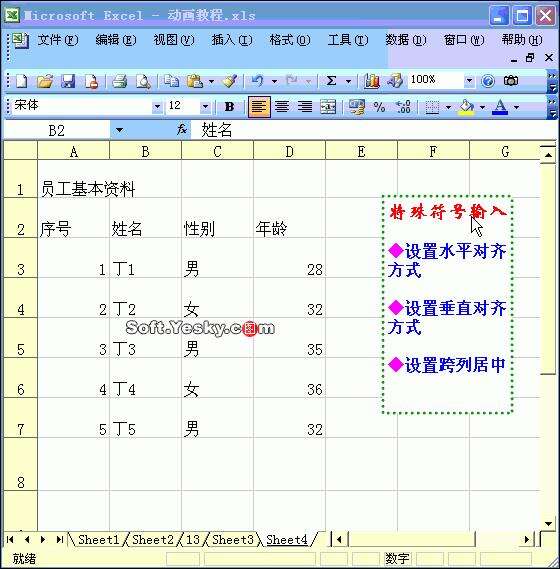Switch to the sheet tab named 13
The height and width of the screenshot is (569, 560).
[x=193, y=540]
